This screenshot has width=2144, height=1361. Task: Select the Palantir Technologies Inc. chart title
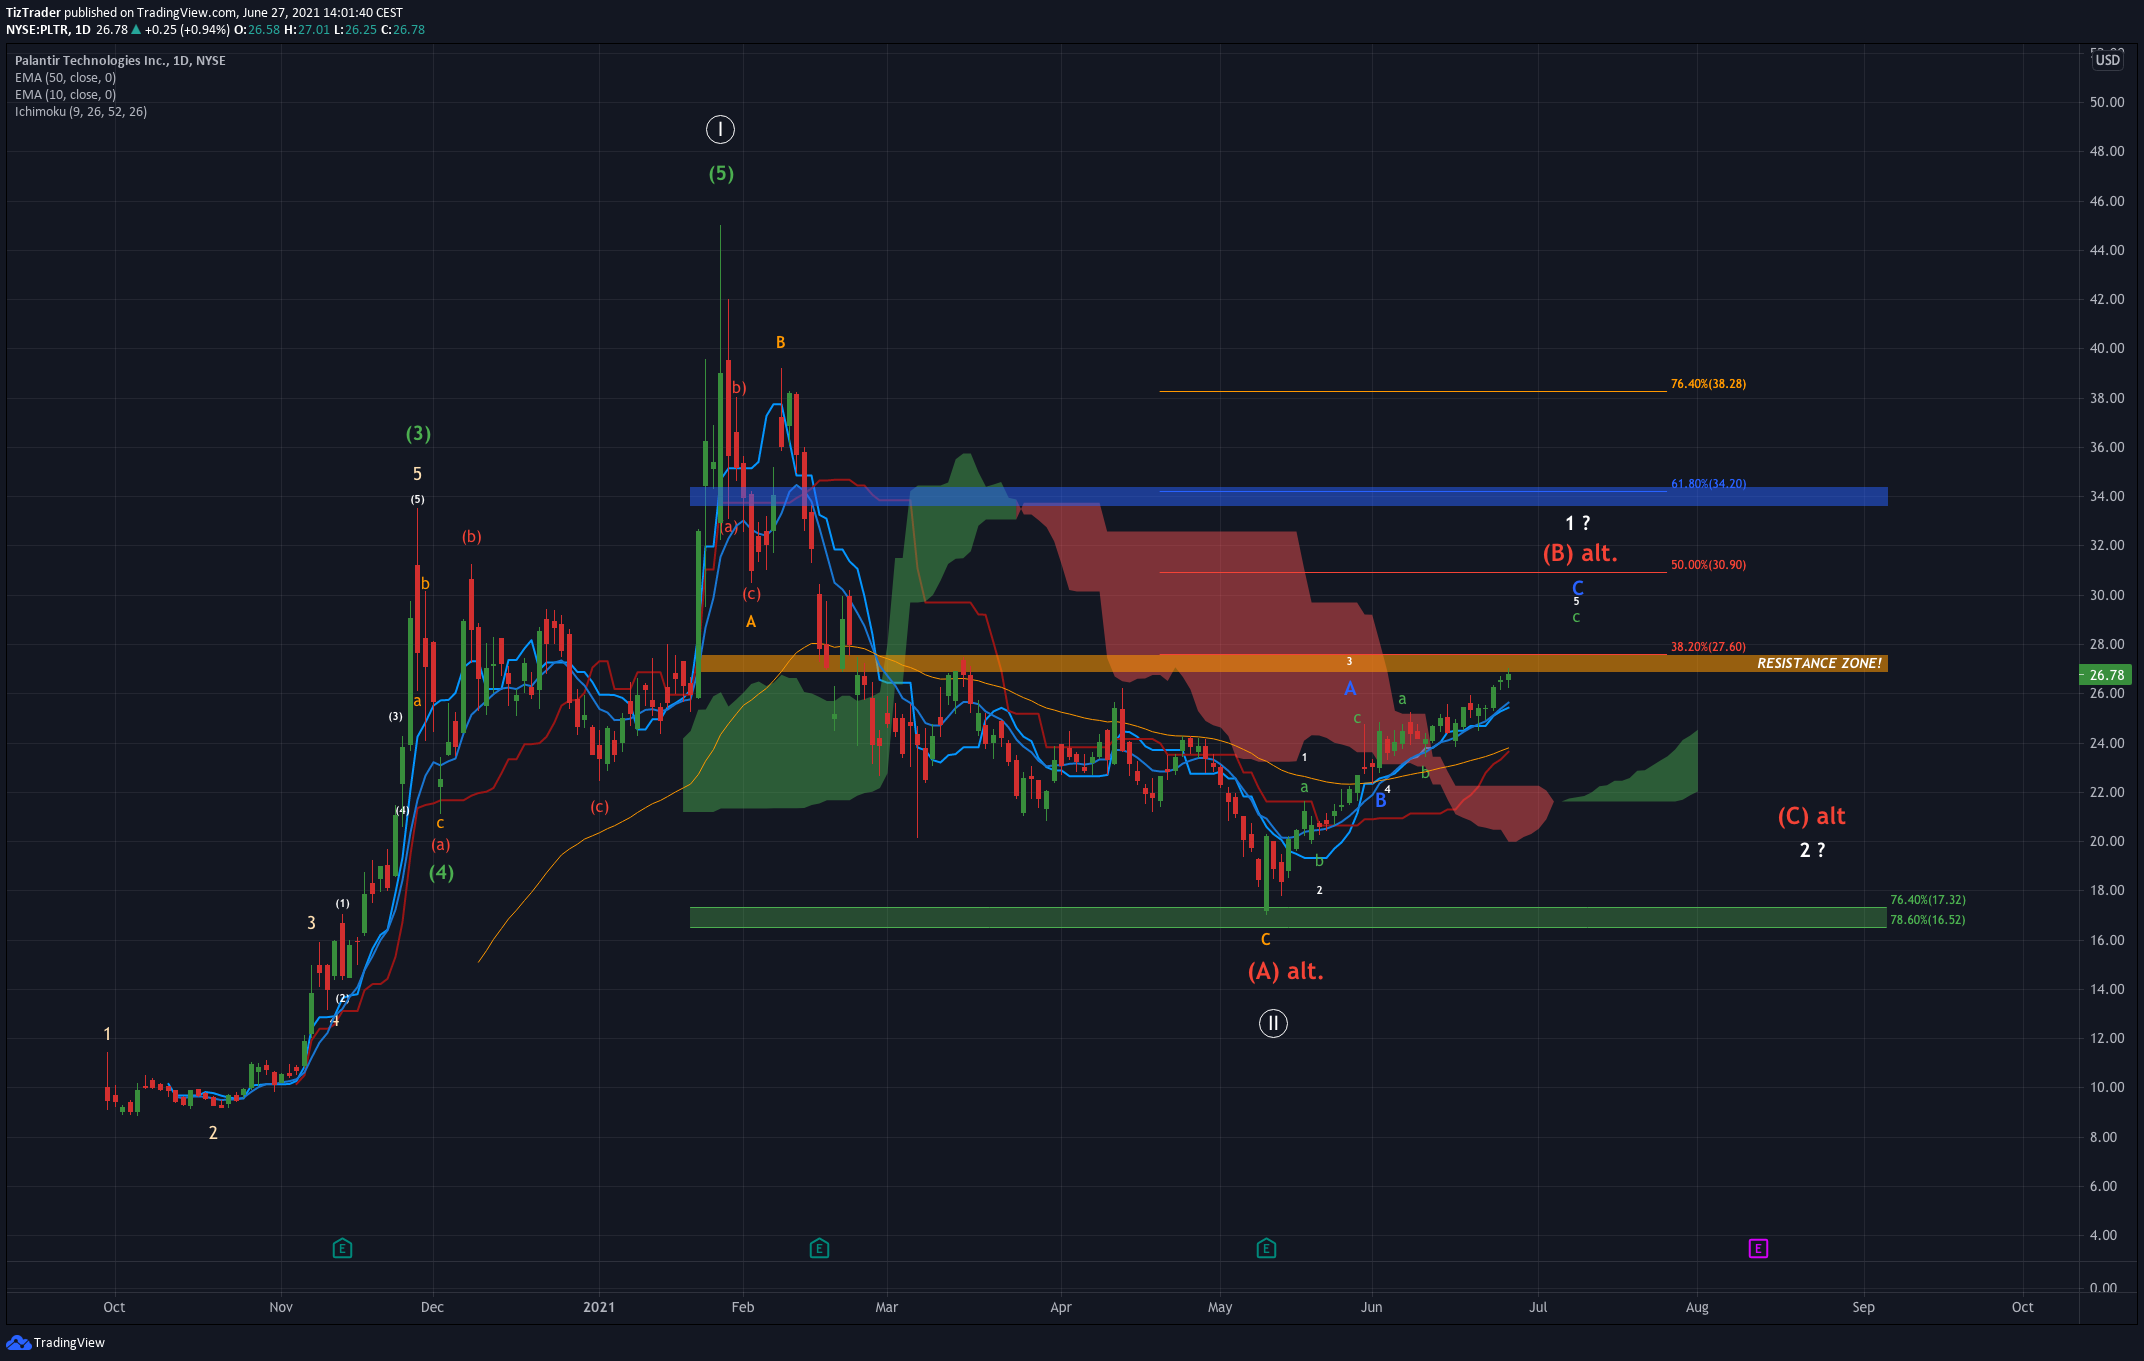click(x=120, y=60)
